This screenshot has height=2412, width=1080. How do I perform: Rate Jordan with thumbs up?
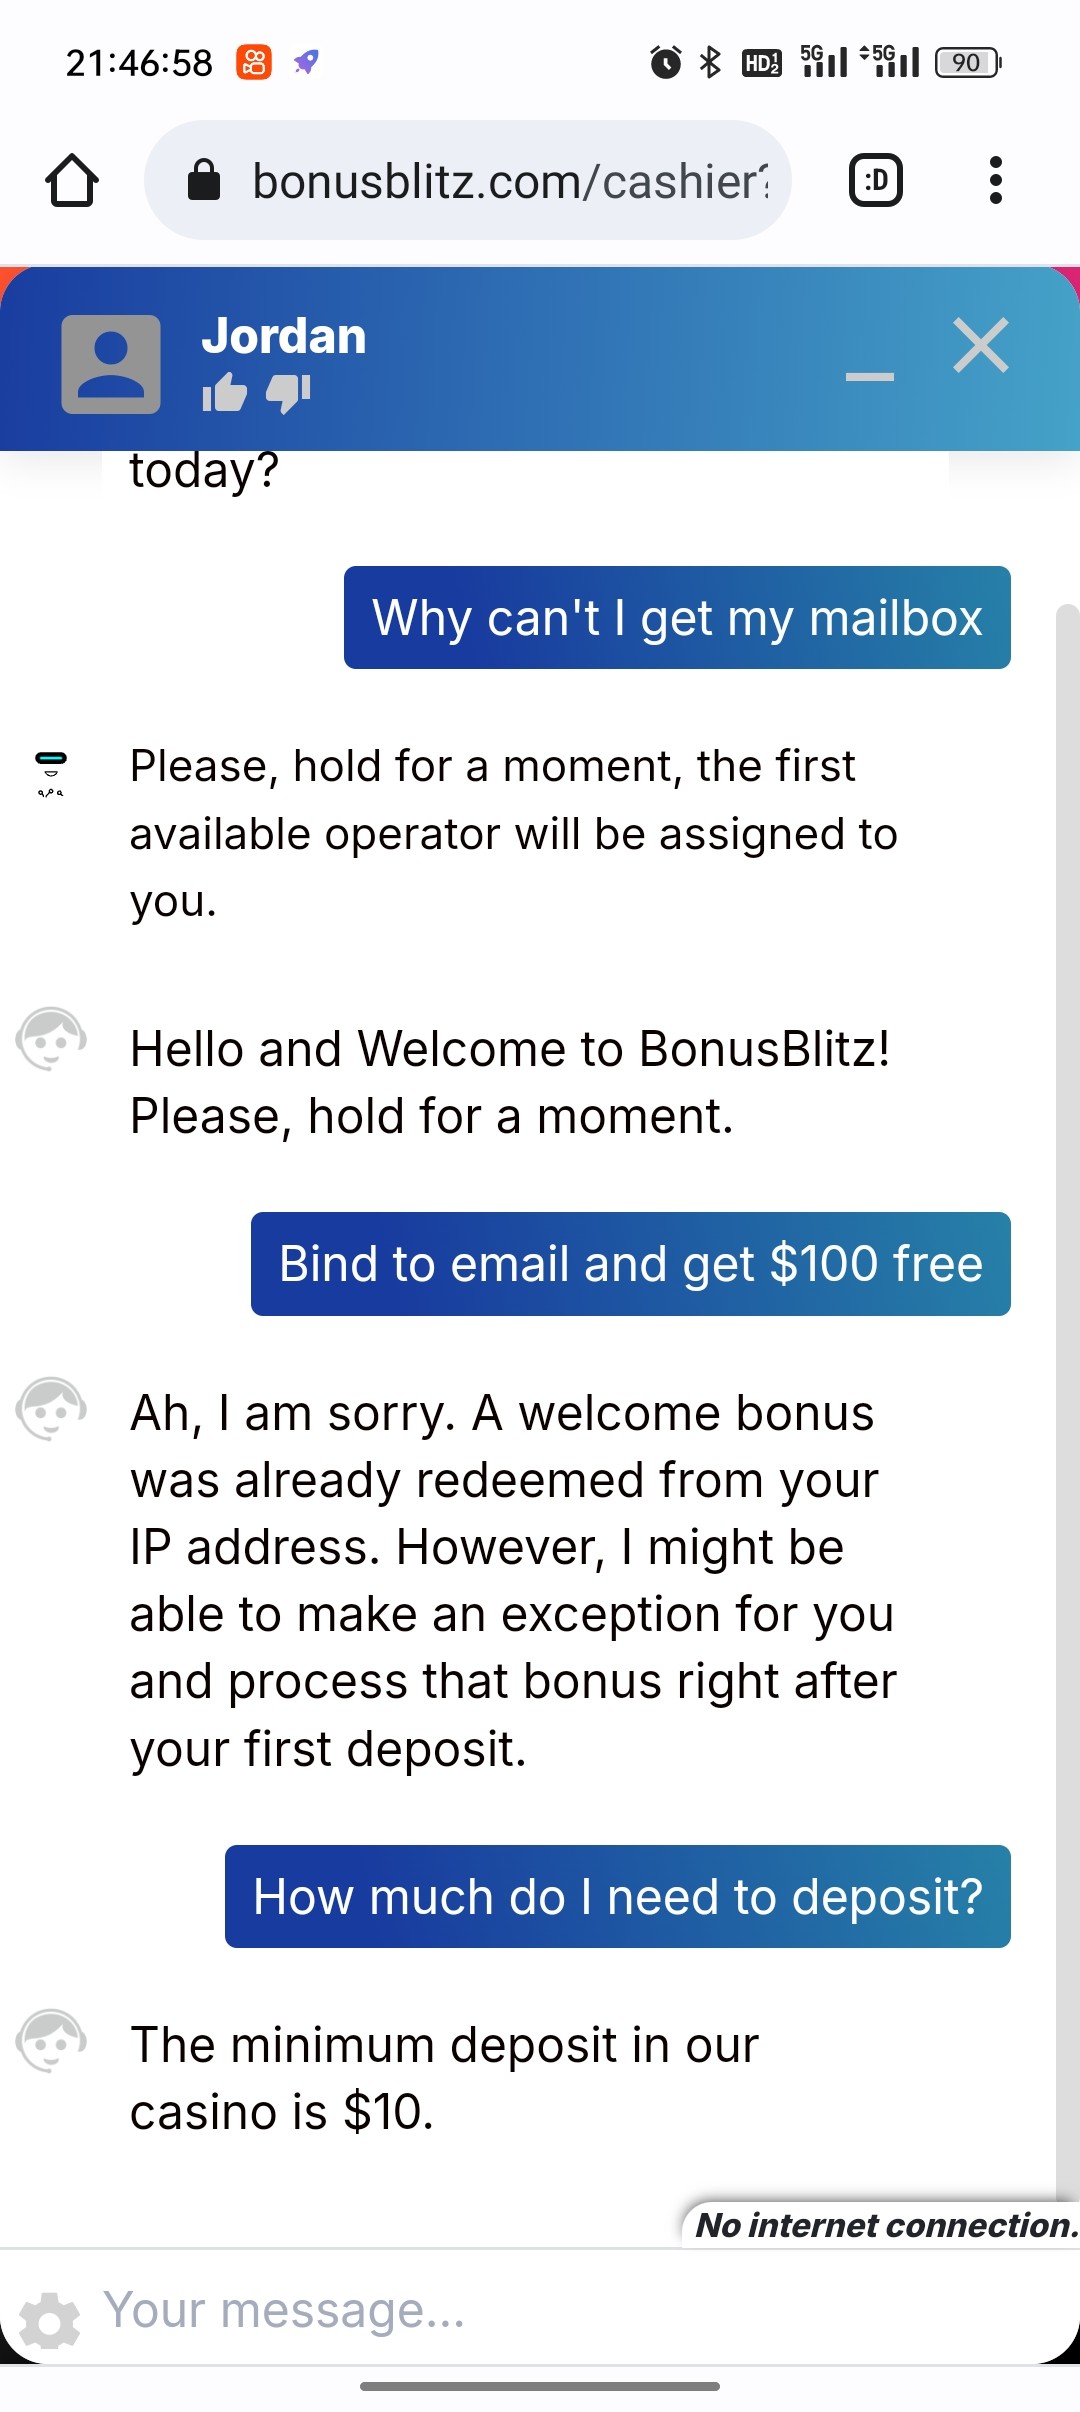tap(224, 393)
